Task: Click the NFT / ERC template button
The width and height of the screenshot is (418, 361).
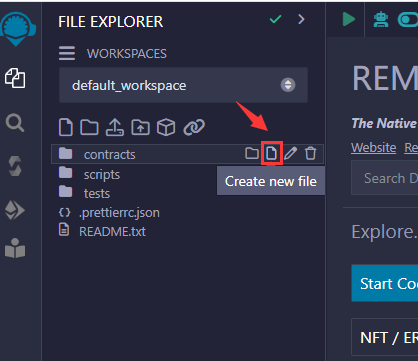Action: [x=385, y=337]
